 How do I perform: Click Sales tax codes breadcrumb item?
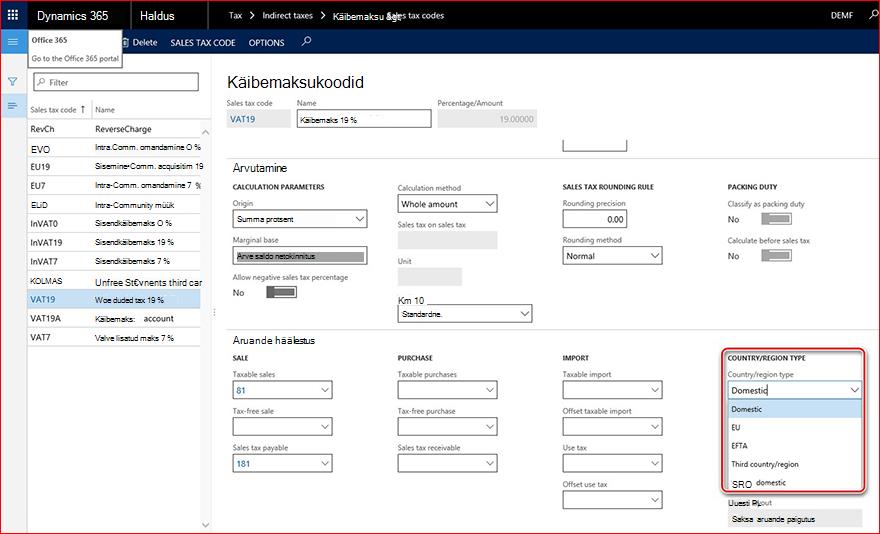[416, 16]
